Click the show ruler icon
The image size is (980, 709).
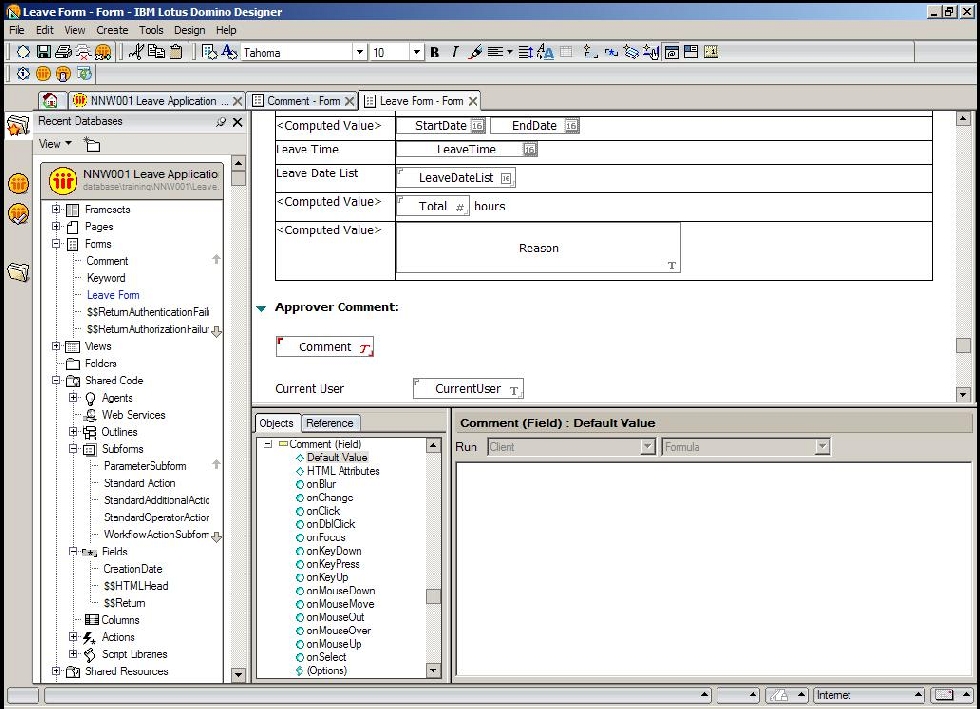711,52
